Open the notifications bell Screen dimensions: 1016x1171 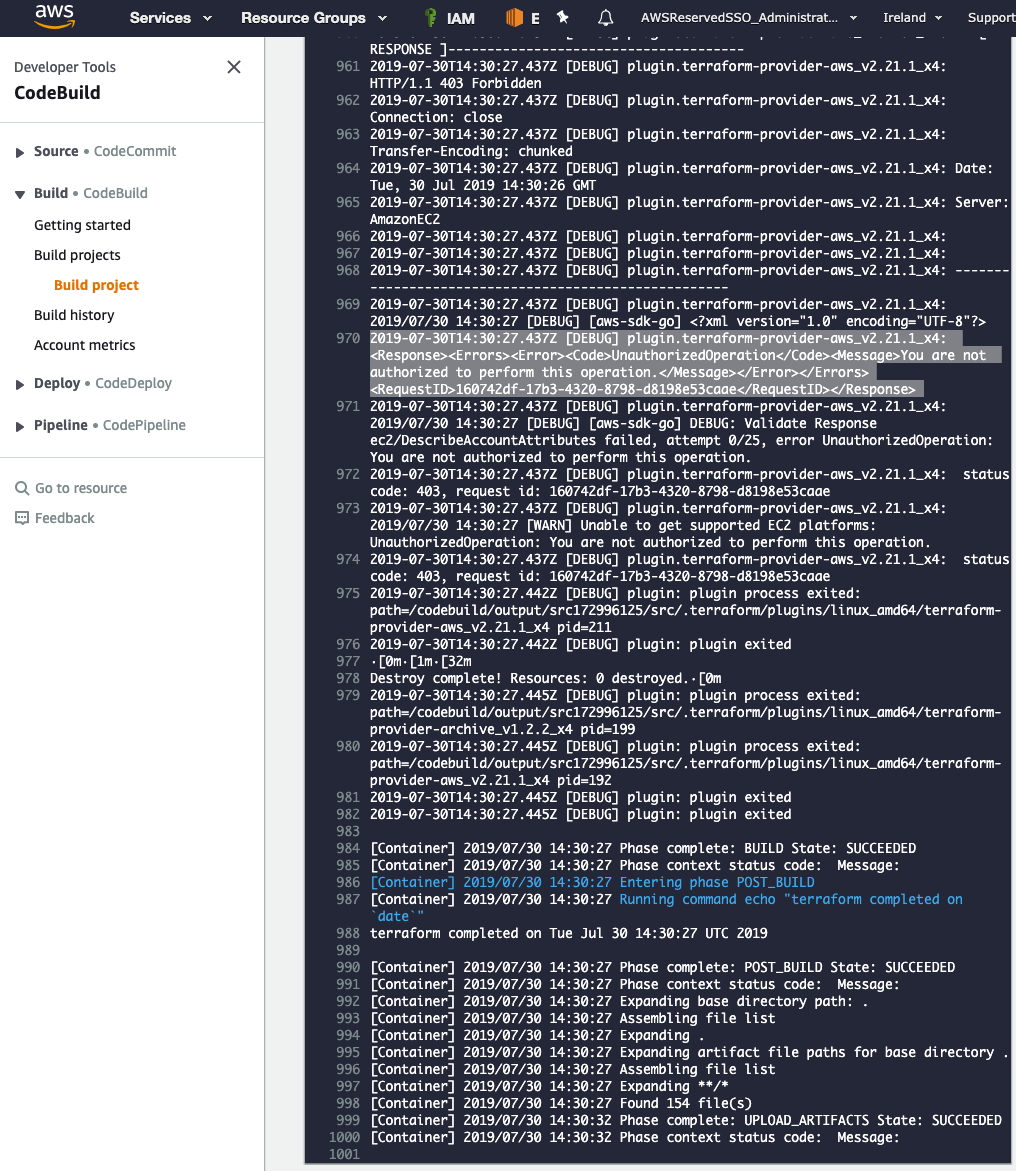pos(606,18)
